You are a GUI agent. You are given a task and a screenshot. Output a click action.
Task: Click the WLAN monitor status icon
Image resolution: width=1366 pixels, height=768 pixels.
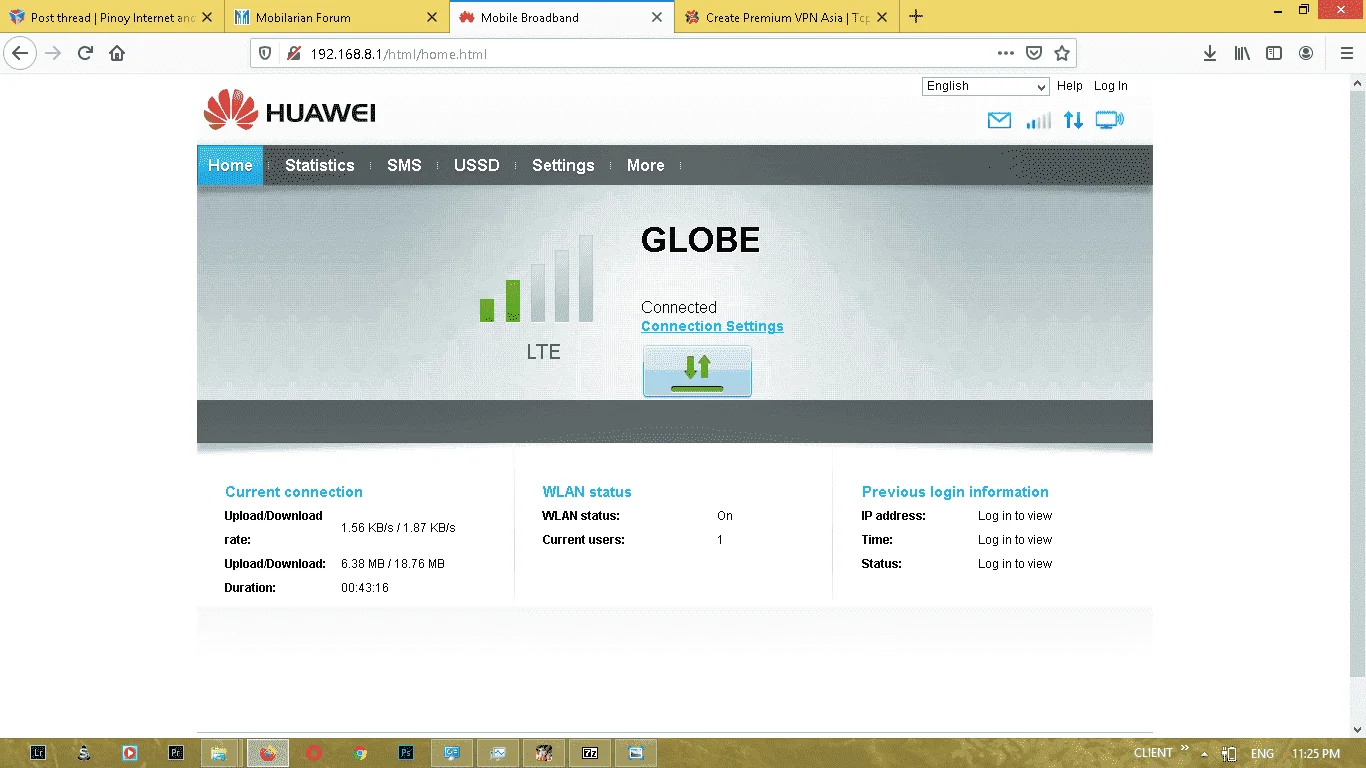[x=1109, y=121]
